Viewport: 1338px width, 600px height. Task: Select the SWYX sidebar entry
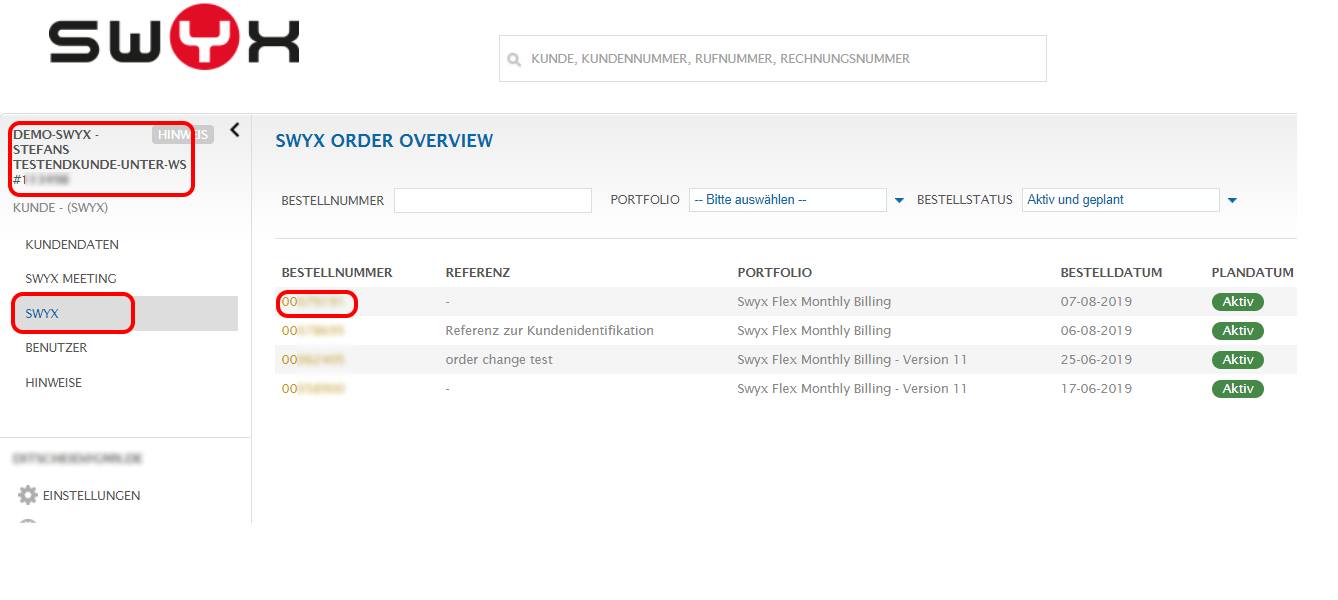click(42, 314)
